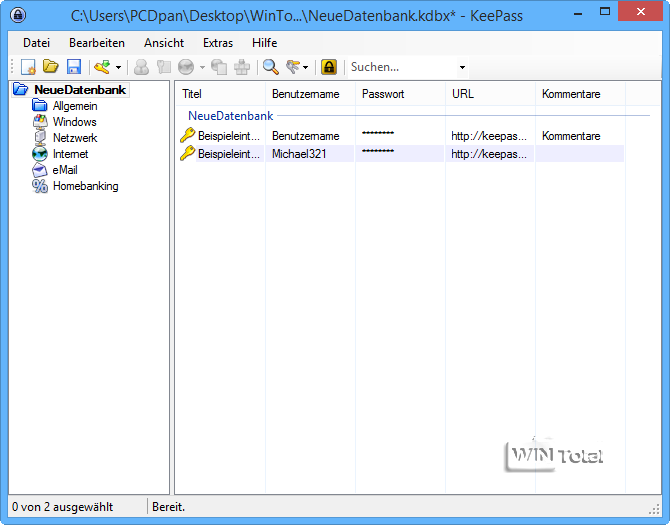The width and height of the screenshot is (670, 525).
Task: Click the Copy User Name icon
Action: (x=141, y=67)
